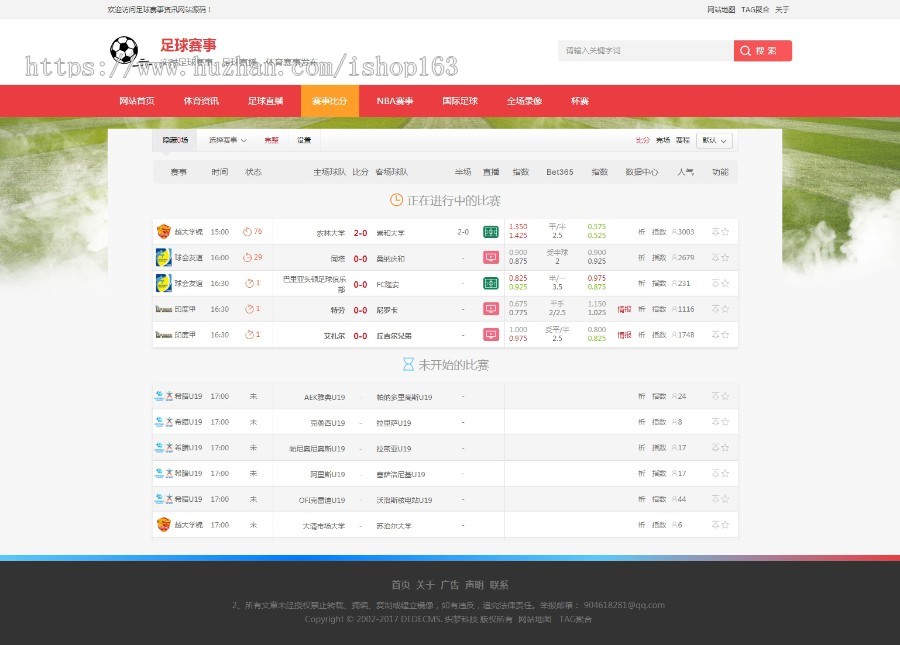Viewport: 900px width, 645px height.
Task: Pin the 3003-popularity match to top
Action: pos(715,232)
